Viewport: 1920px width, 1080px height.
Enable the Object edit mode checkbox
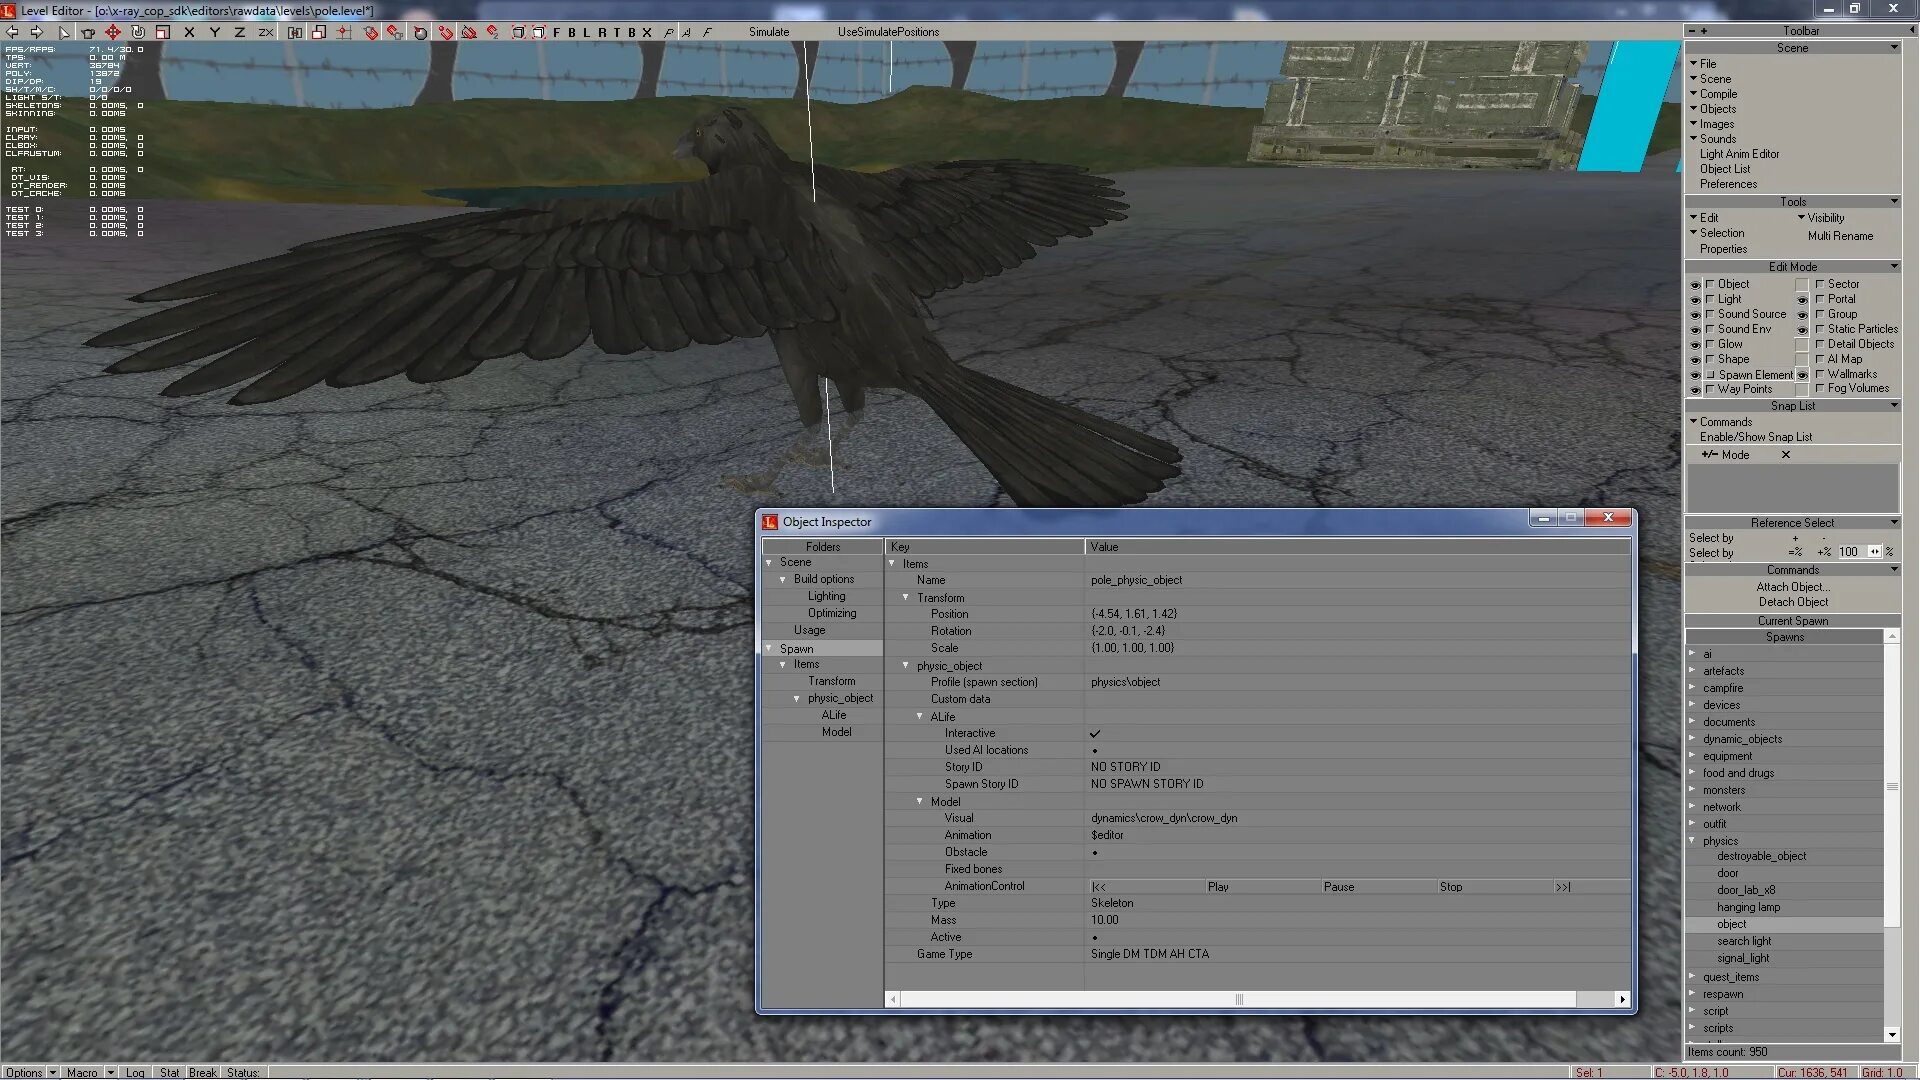click(1711, 284)
